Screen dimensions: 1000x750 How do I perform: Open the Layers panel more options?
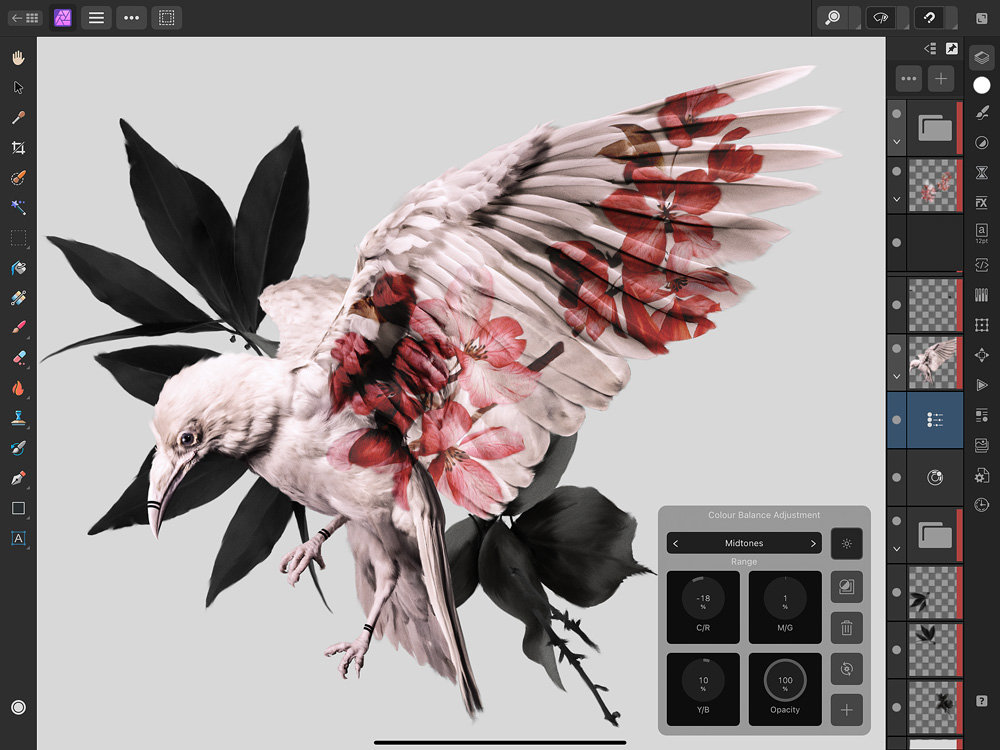pyautogui.click(x=909, y=79)
